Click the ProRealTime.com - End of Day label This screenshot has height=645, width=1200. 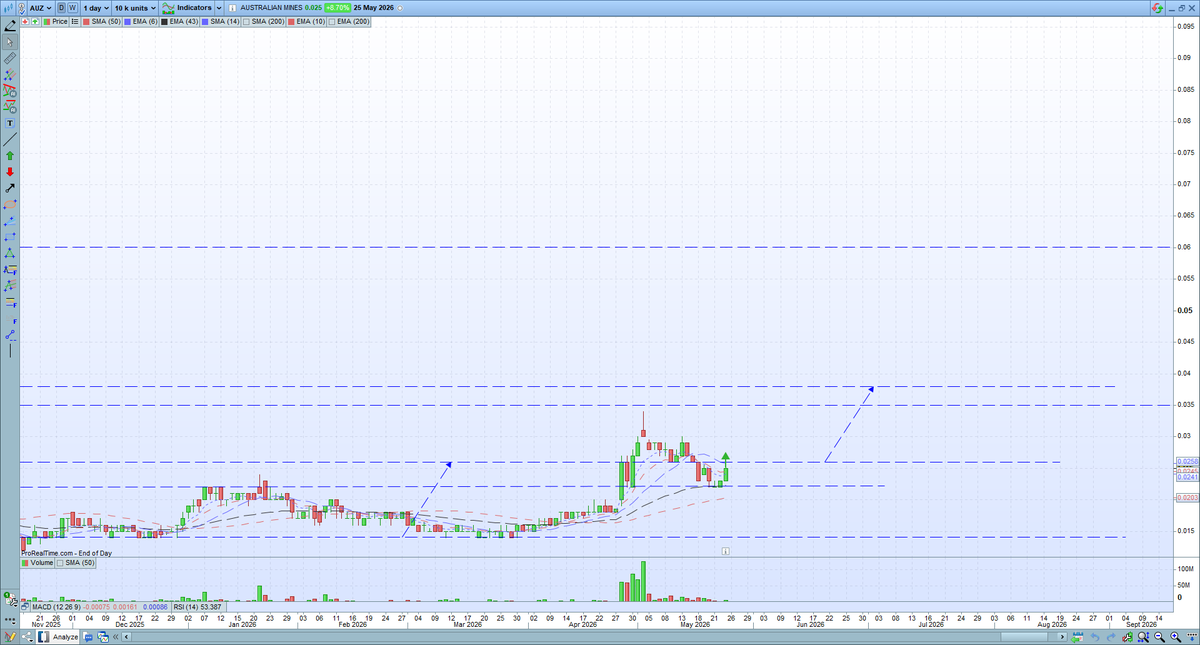point(66,552)
